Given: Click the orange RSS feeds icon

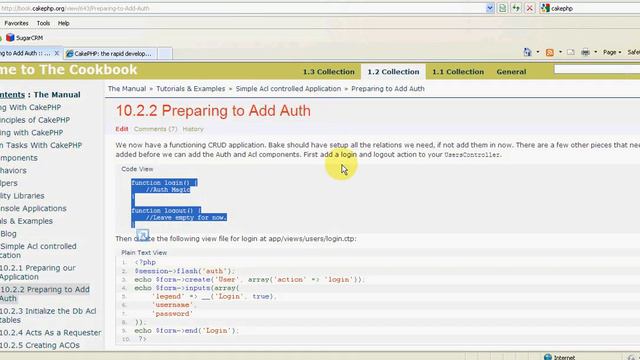Looking at the screenshot, I should point(550,52).
